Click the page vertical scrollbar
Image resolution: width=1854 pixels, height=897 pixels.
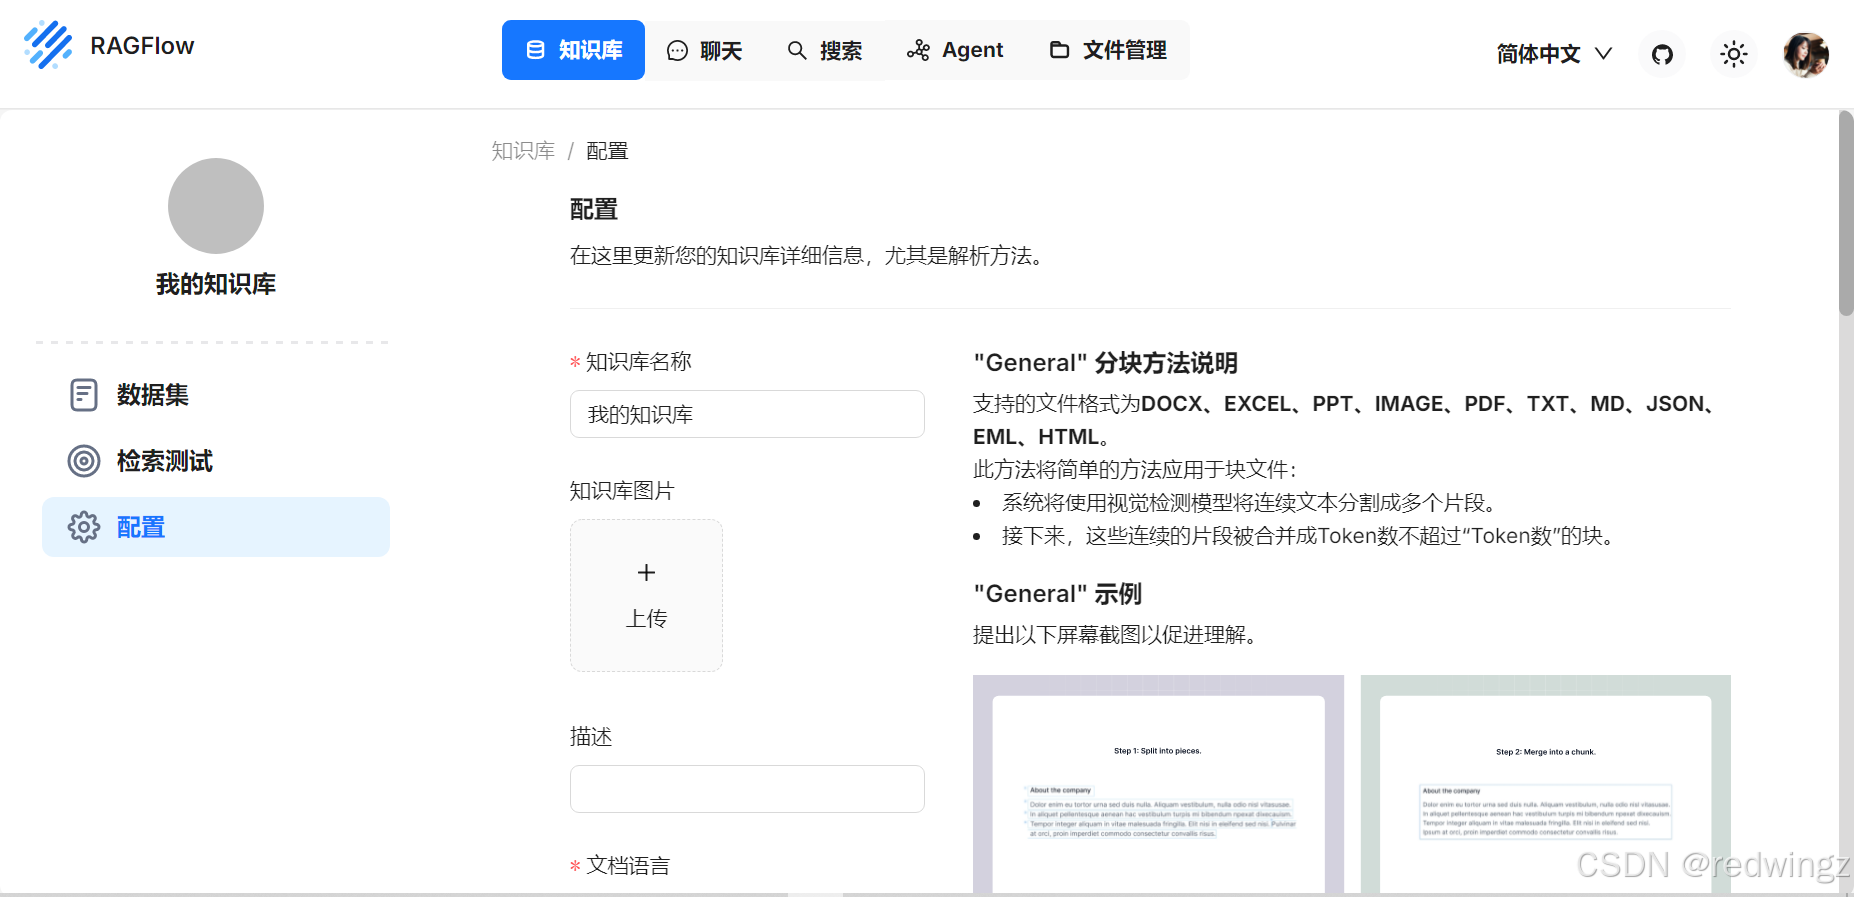point(1846,214)
